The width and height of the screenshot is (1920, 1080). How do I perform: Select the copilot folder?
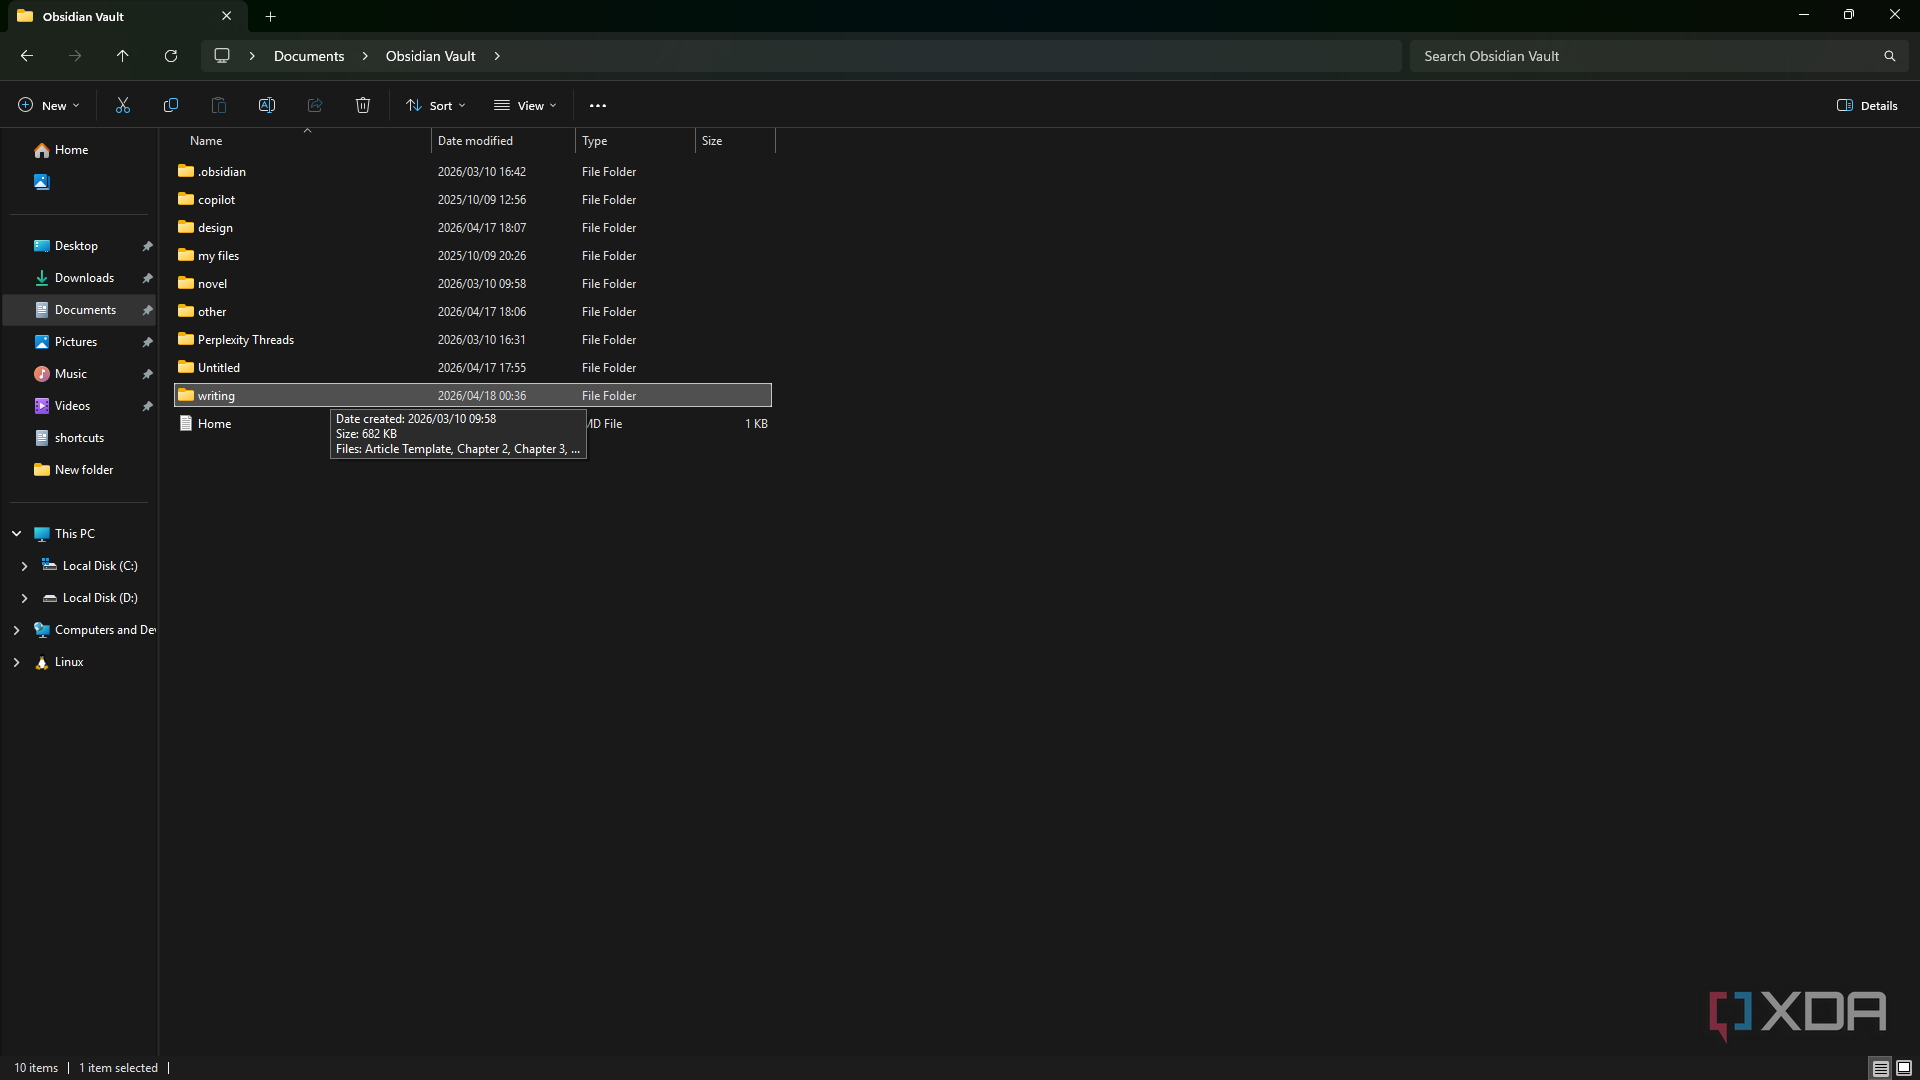(473, 200)
